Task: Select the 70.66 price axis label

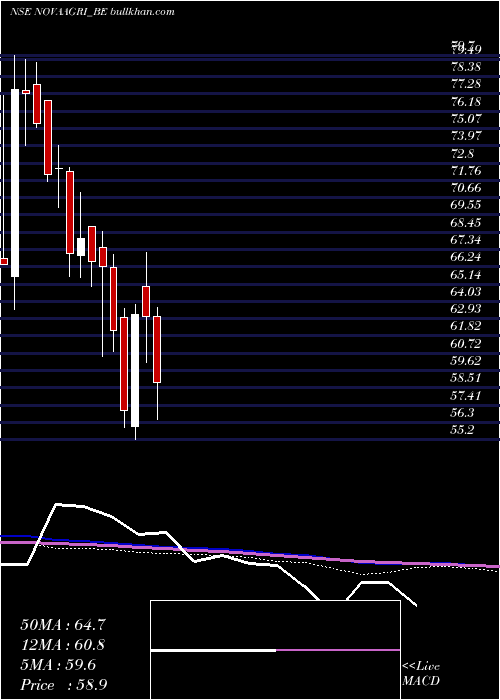Action: click(x=466, y=188)
